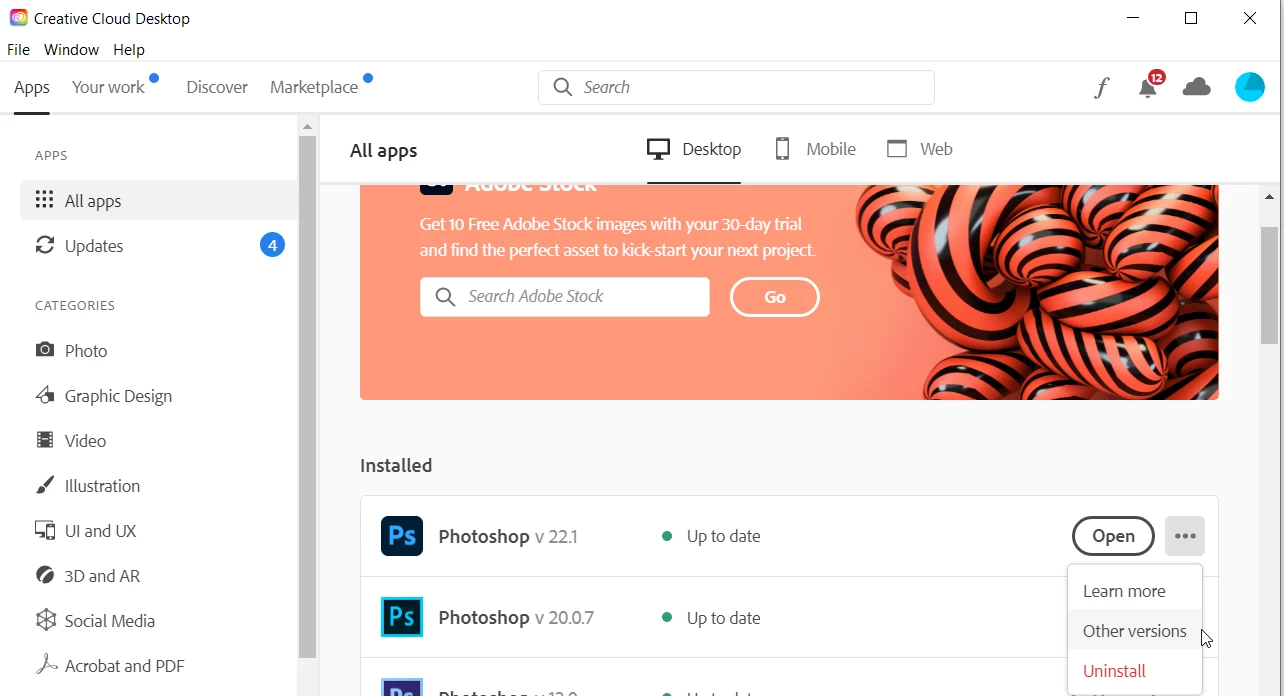Click the All apps page heading
The height and width of the screenshot is (696, 1284).
click(x=384, y=151)
